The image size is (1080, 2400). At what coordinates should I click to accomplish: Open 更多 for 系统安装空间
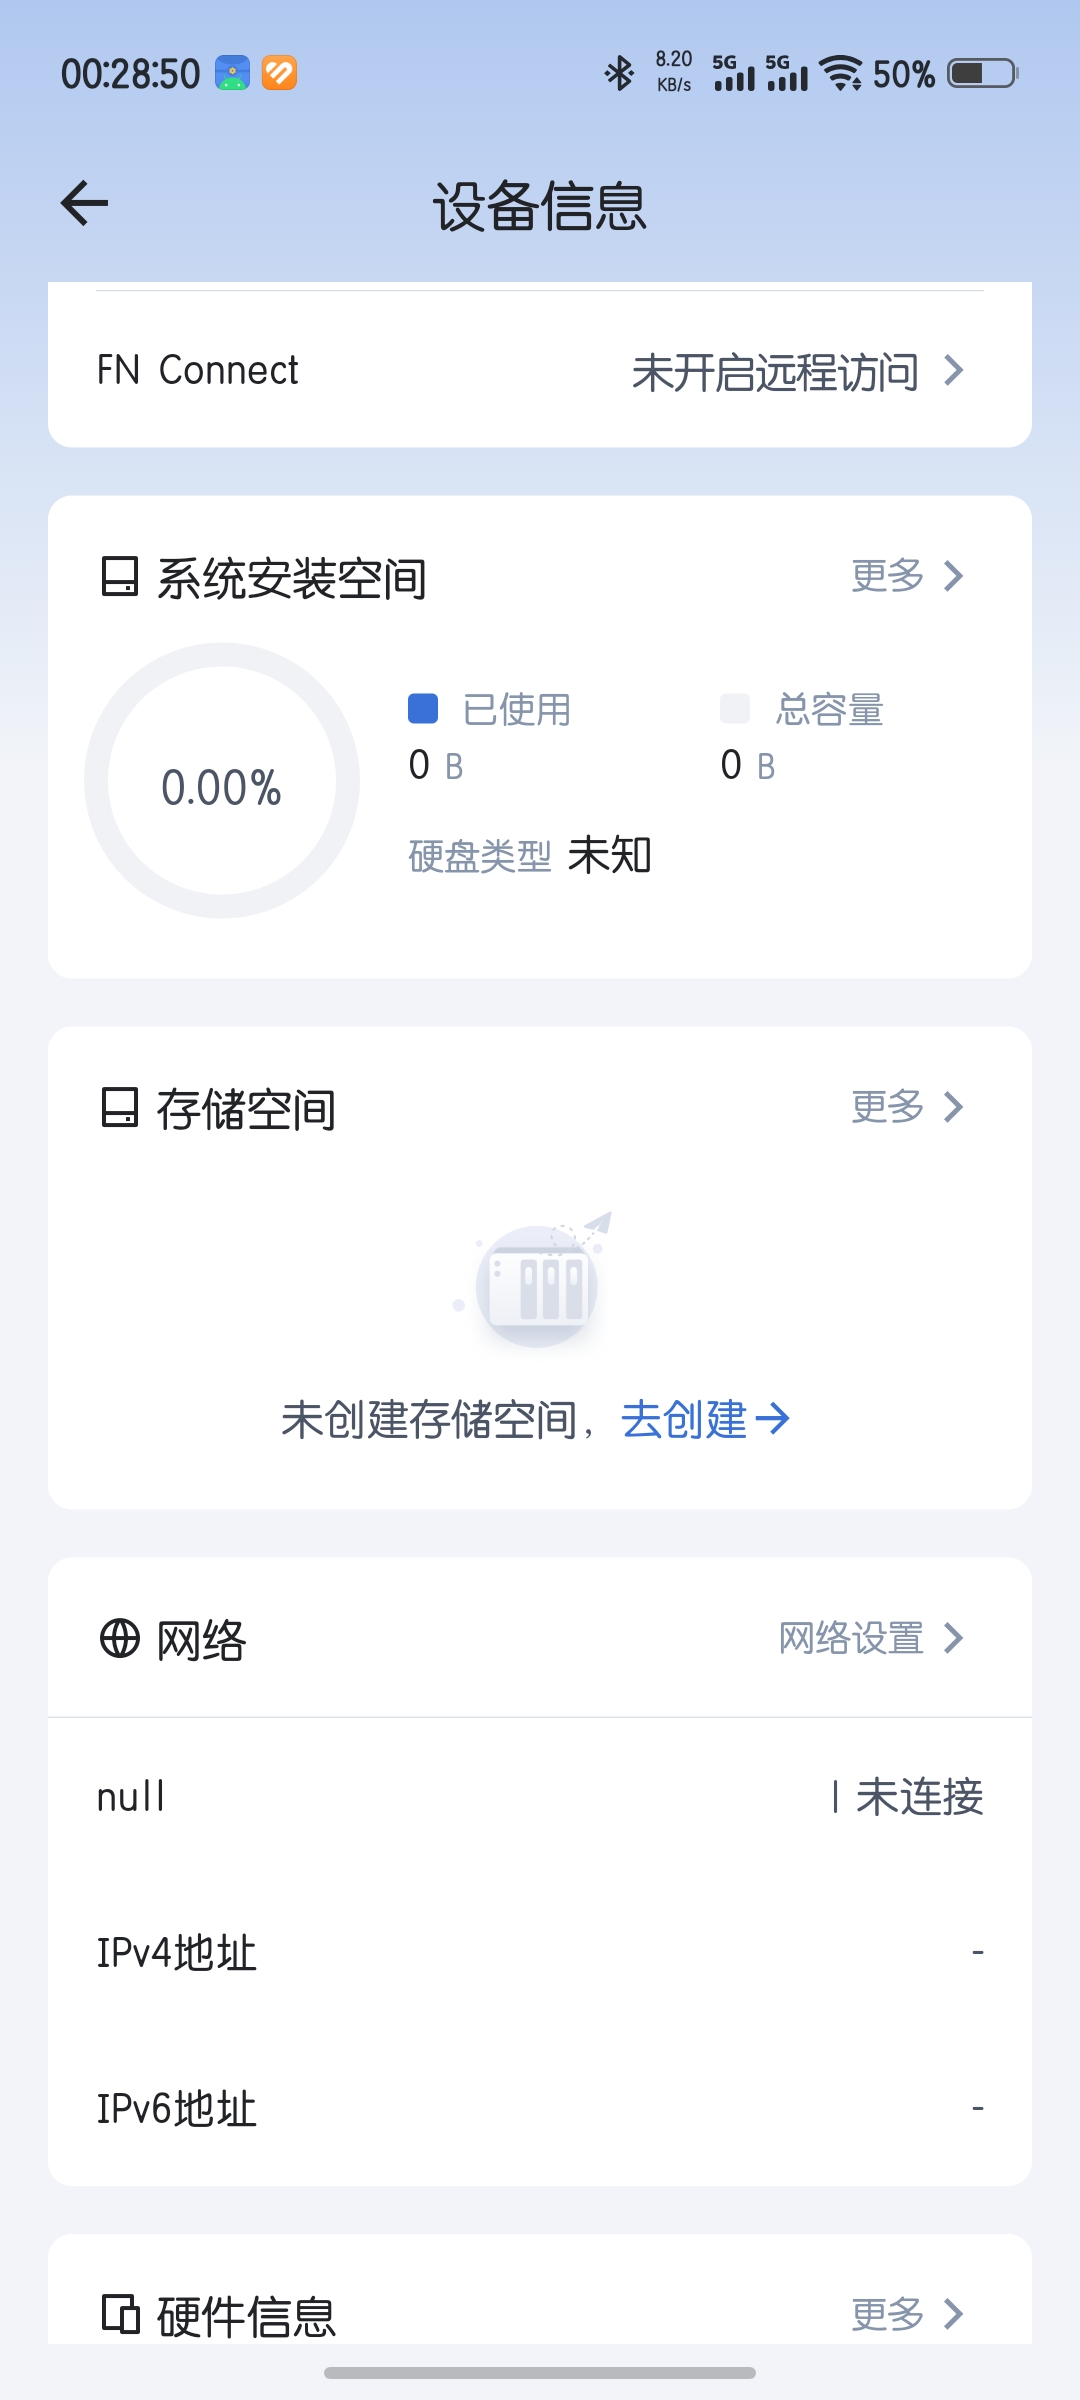pyautogui.click(x=906, y=576)
